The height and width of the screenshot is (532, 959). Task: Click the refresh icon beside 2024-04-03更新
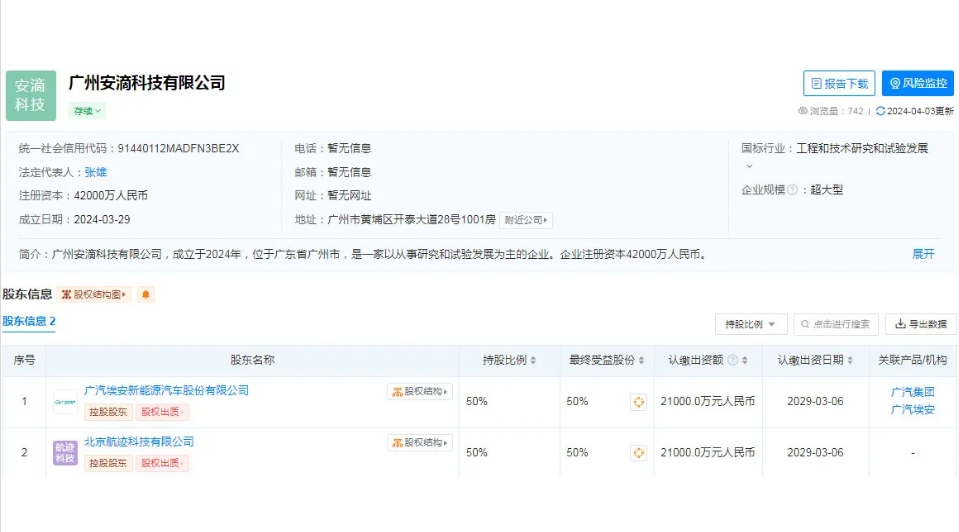pyautogui.click(x=880, y=111)
